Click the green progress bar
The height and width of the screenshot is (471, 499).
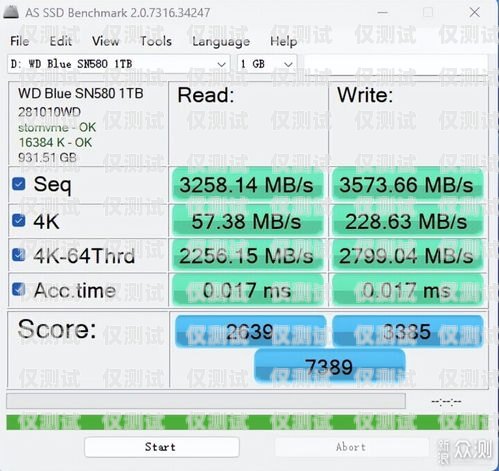247,422
